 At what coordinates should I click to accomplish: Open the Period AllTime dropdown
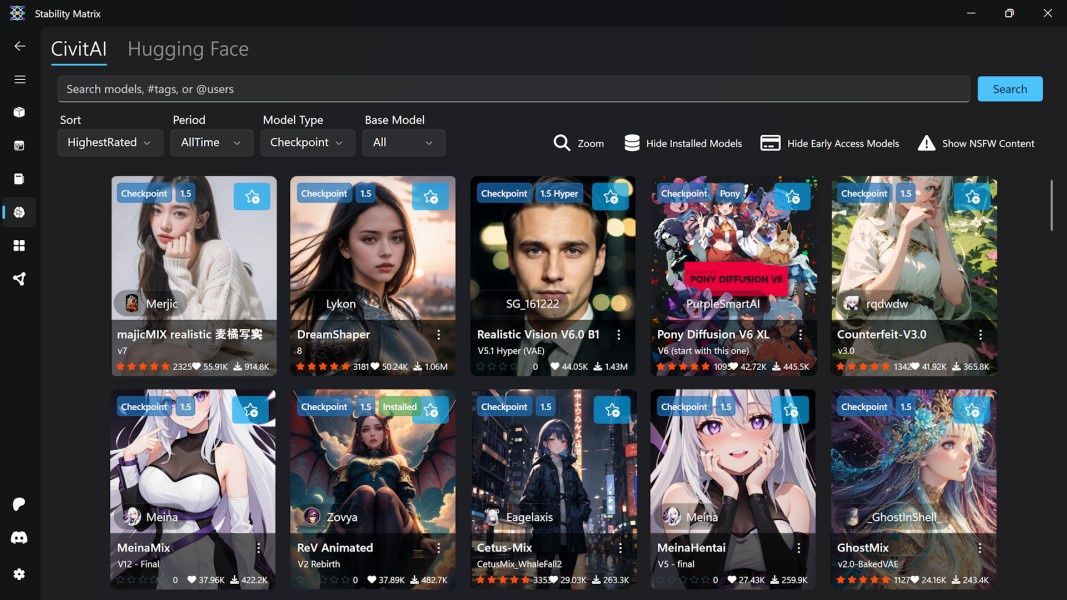tap(212, 143)
